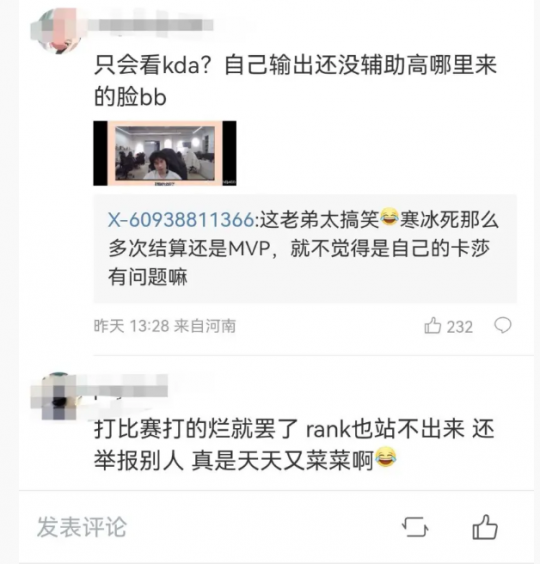Tap the laughing emoji after 这老弟太搞笑
The width and height of the screenshot is (540, 564).
(x=390, y=217)
